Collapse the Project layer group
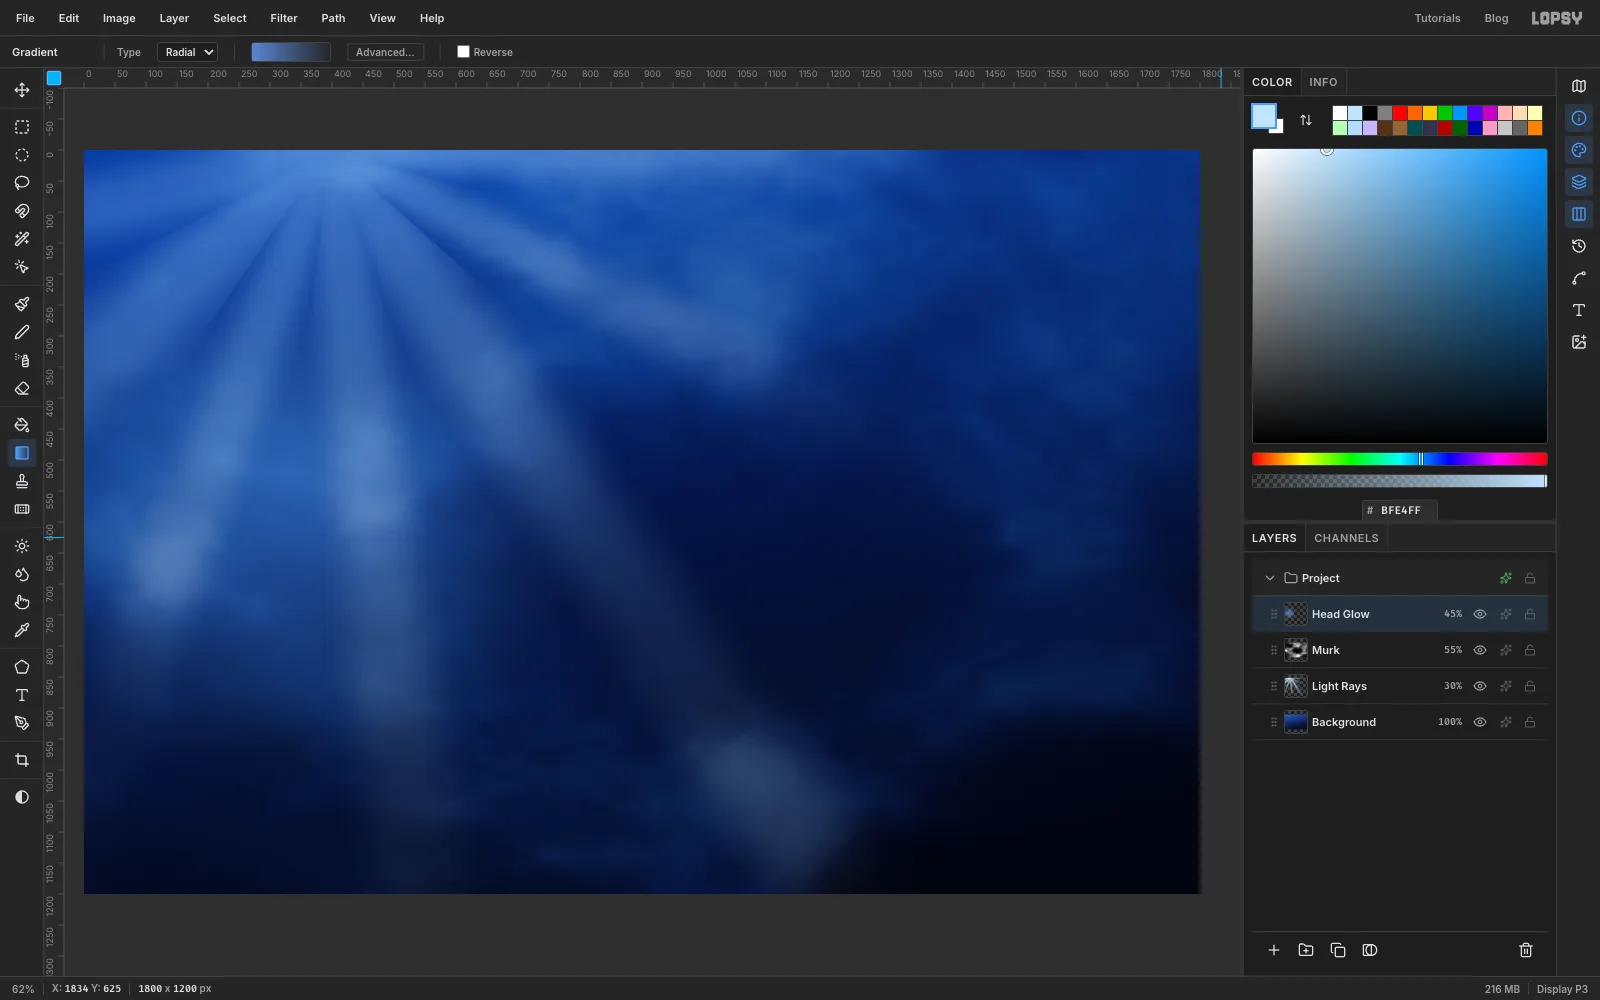Screen dimensions: 1600x1000 [1270, 578]
